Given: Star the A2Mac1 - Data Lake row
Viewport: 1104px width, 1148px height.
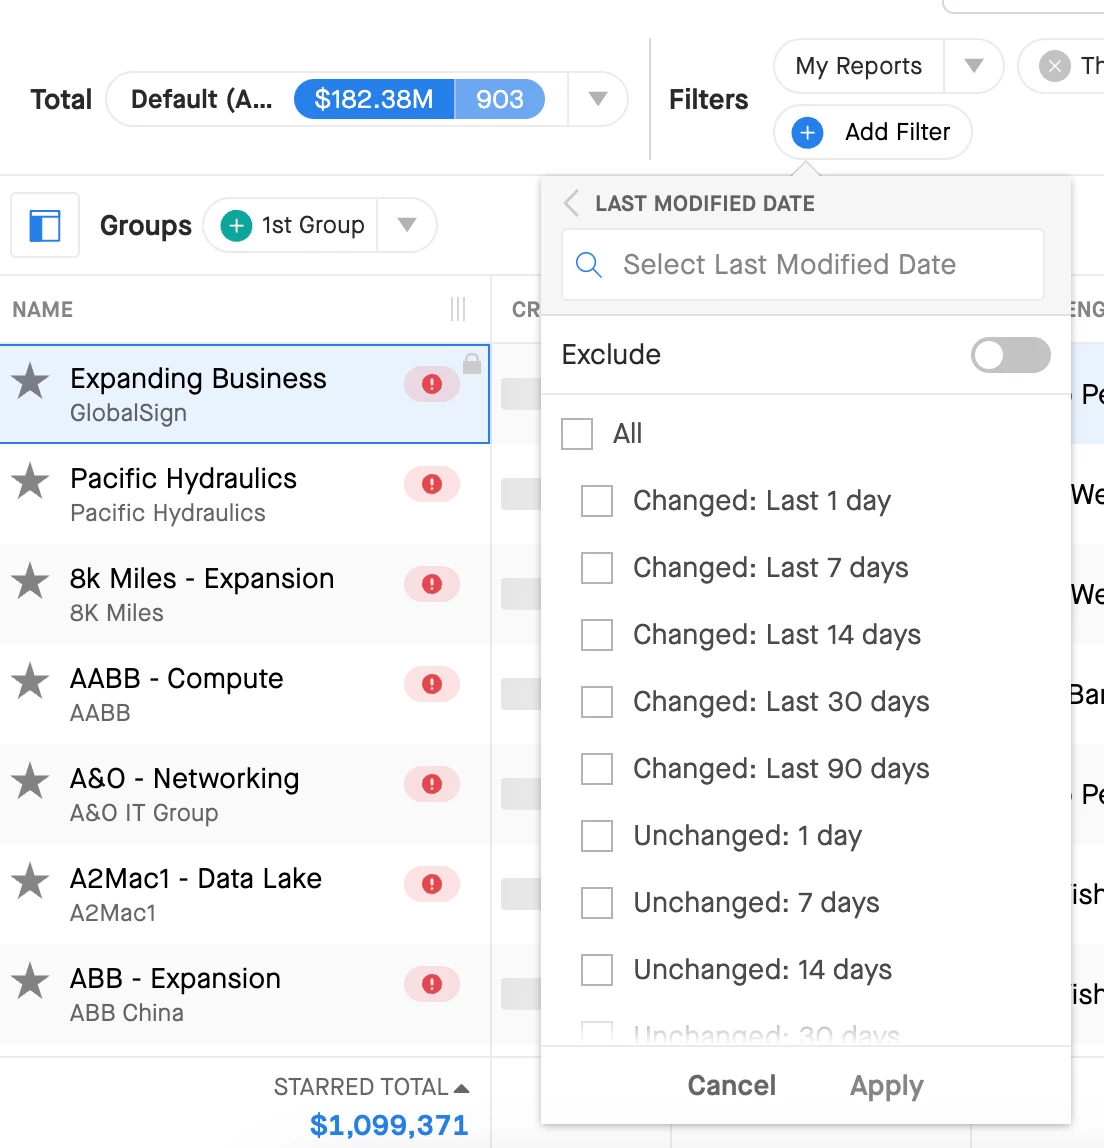Looking at the screenshot, I should (30, 882).
